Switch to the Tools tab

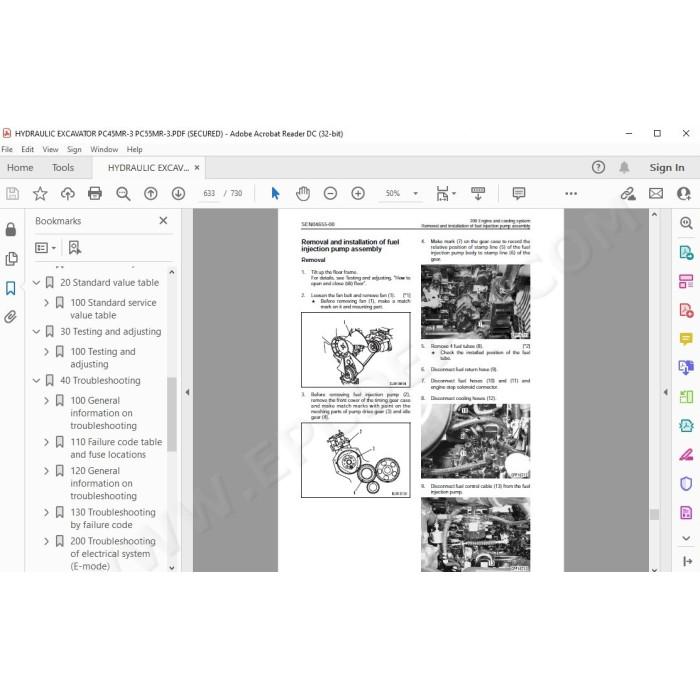coord(62,167)
